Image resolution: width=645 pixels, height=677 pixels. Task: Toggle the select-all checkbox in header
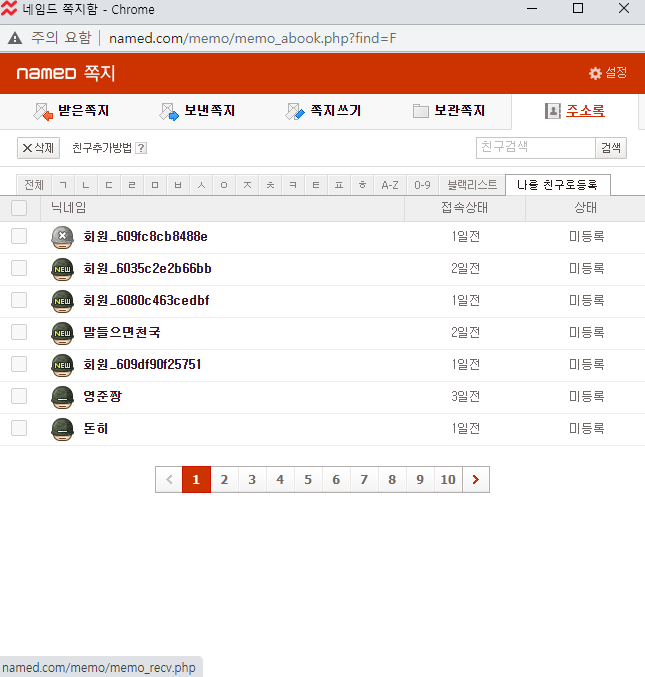point(19,208)
